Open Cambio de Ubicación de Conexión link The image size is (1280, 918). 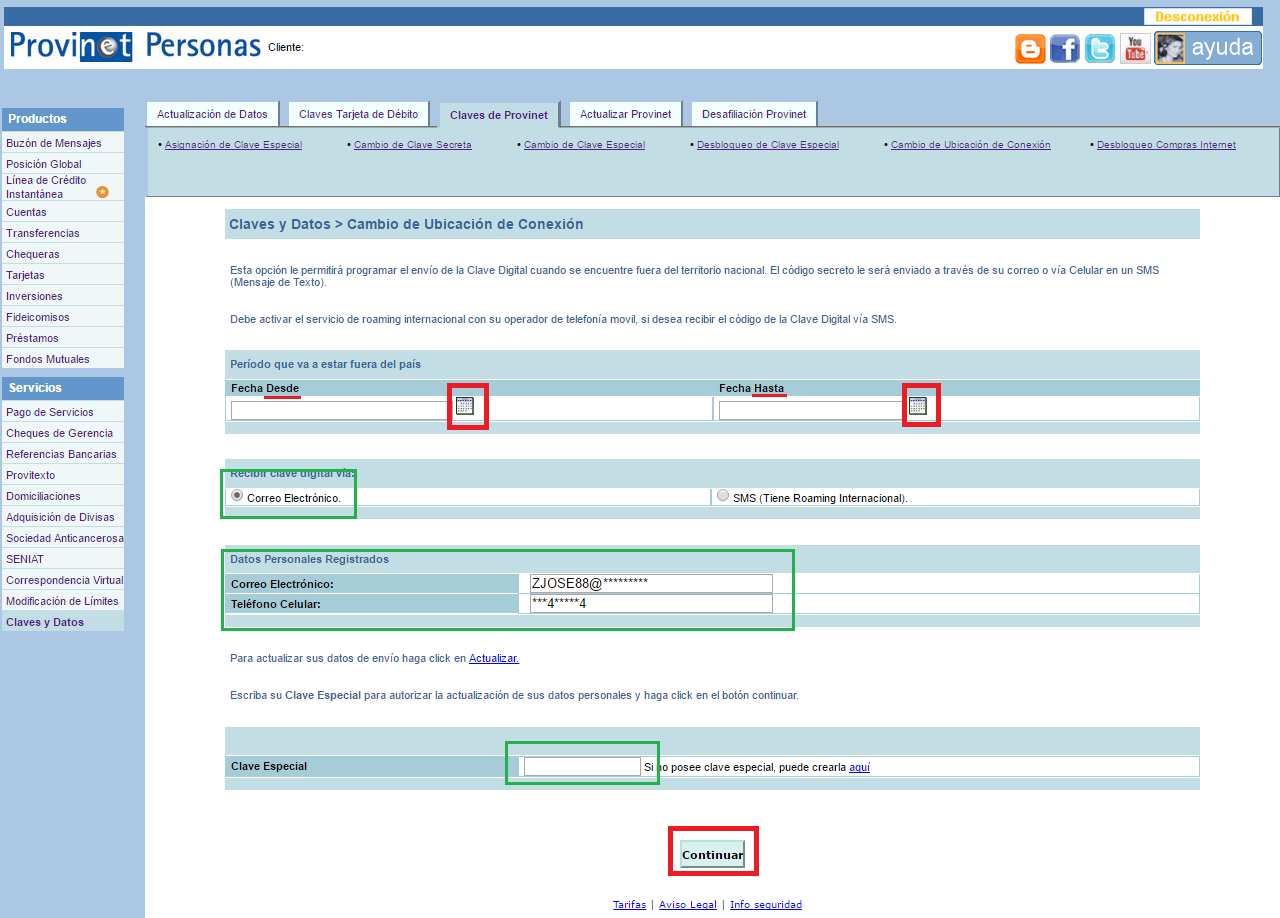(x=971, y=145)
